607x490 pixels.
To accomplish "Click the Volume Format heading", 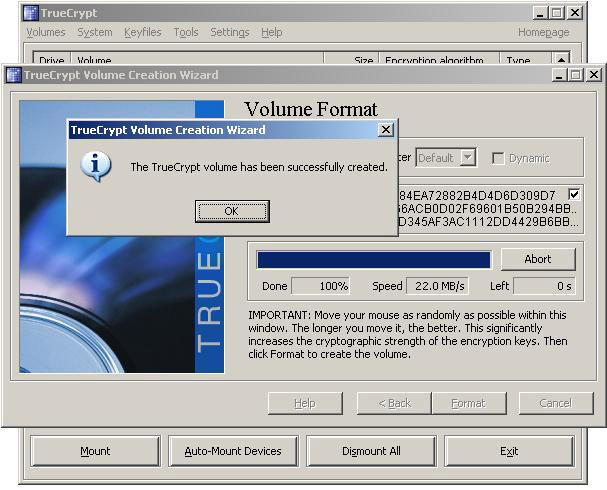I will click(311, 109).
